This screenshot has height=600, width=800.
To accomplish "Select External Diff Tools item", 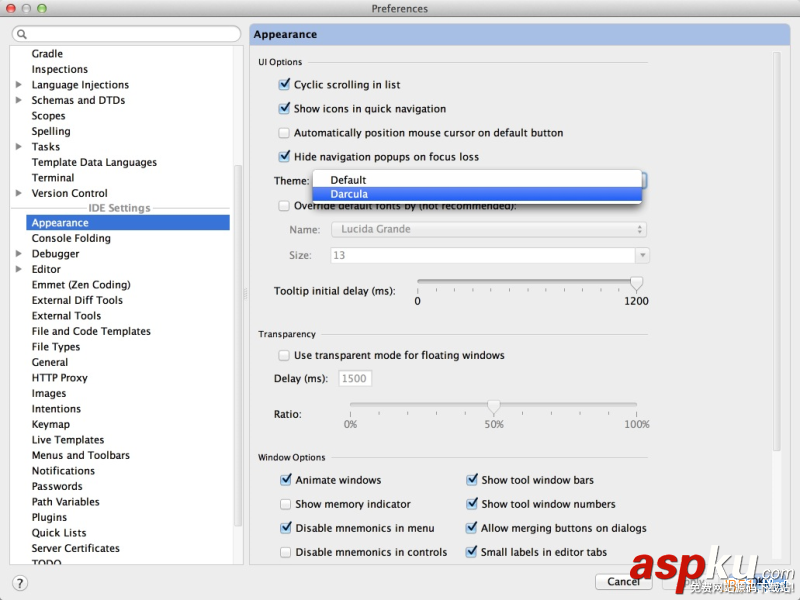I will (77, 300).
